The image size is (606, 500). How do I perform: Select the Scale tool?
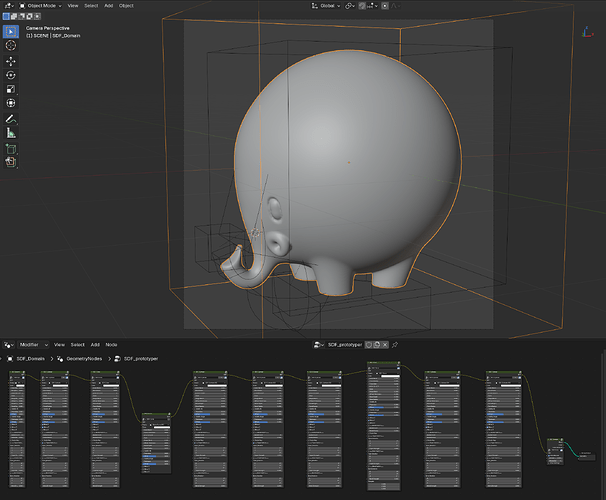11,89
